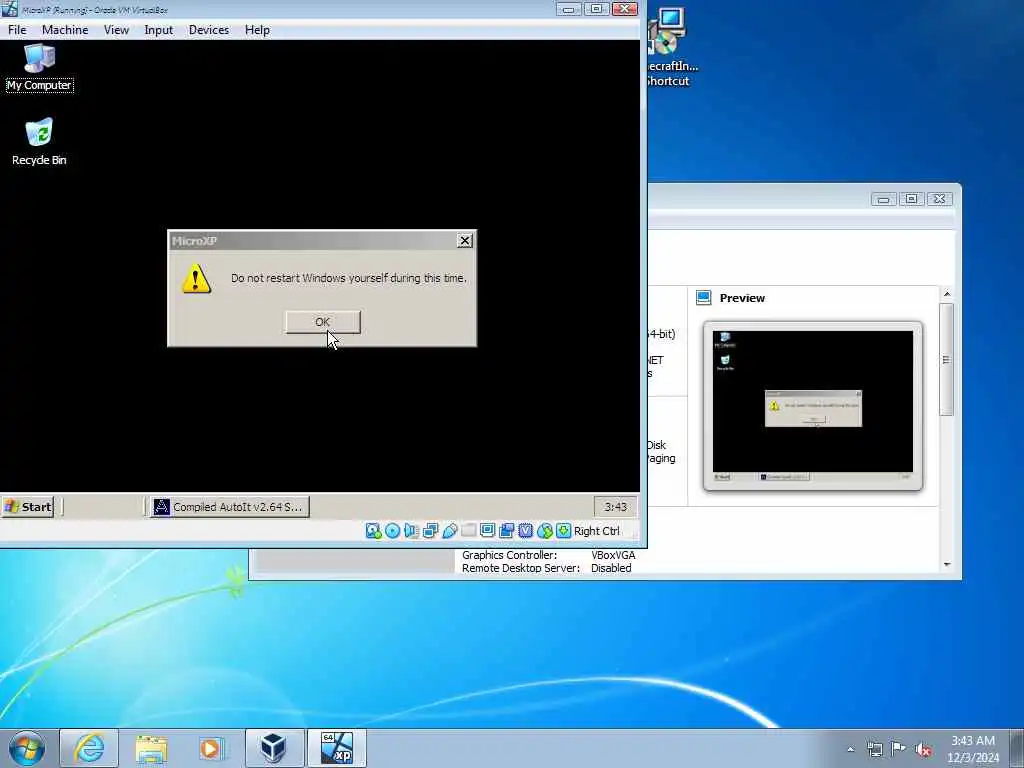Open Action Center flag tray icon

pyautogui.click(x=899, y=749)
